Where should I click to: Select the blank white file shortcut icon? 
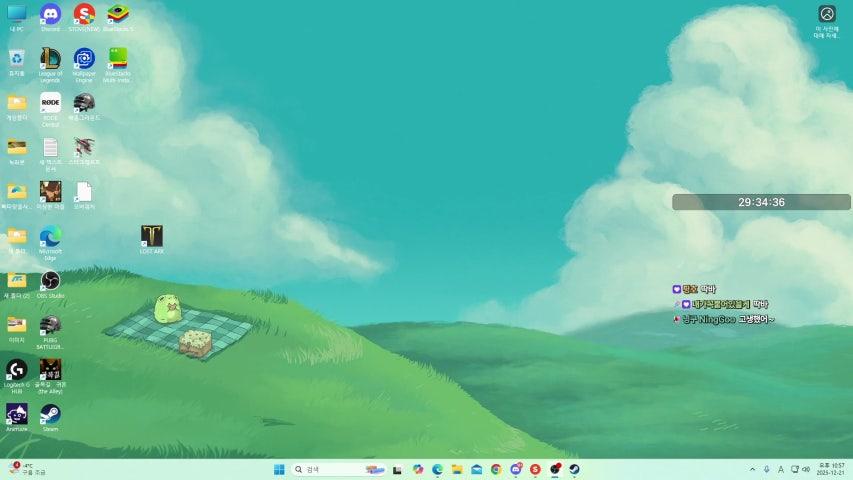84,195
